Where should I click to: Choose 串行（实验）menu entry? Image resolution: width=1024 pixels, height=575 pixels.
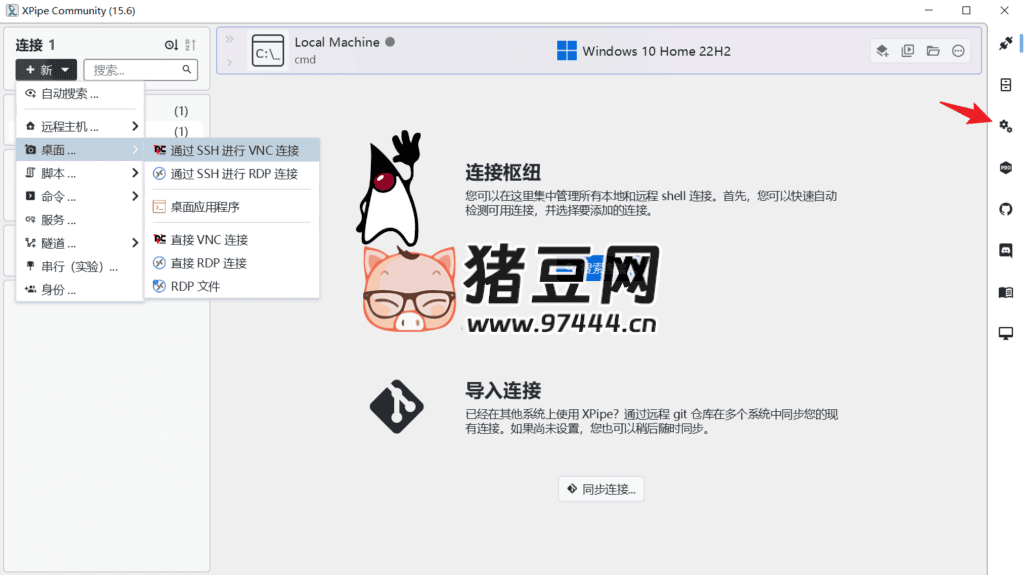(x=79, y=267)
